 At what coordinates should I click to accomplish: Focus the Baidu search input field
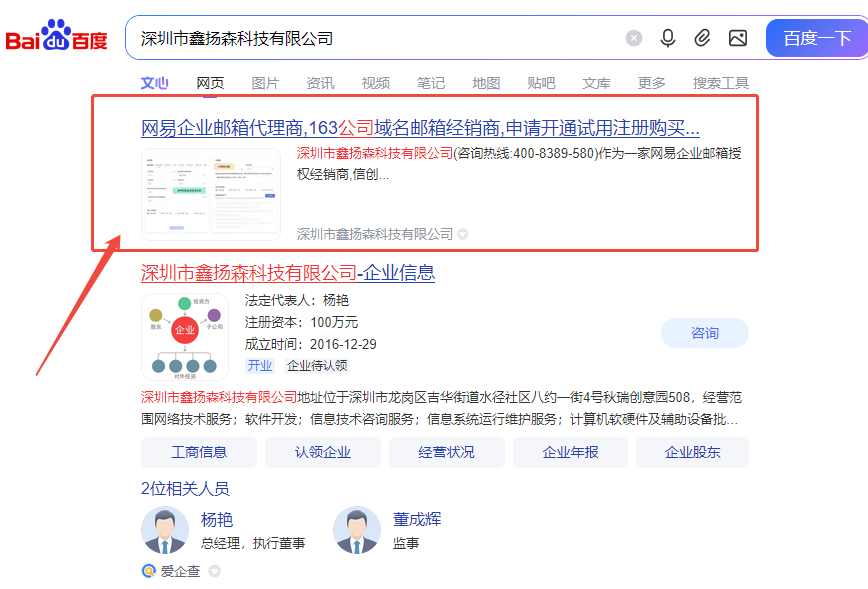[376, 38]
